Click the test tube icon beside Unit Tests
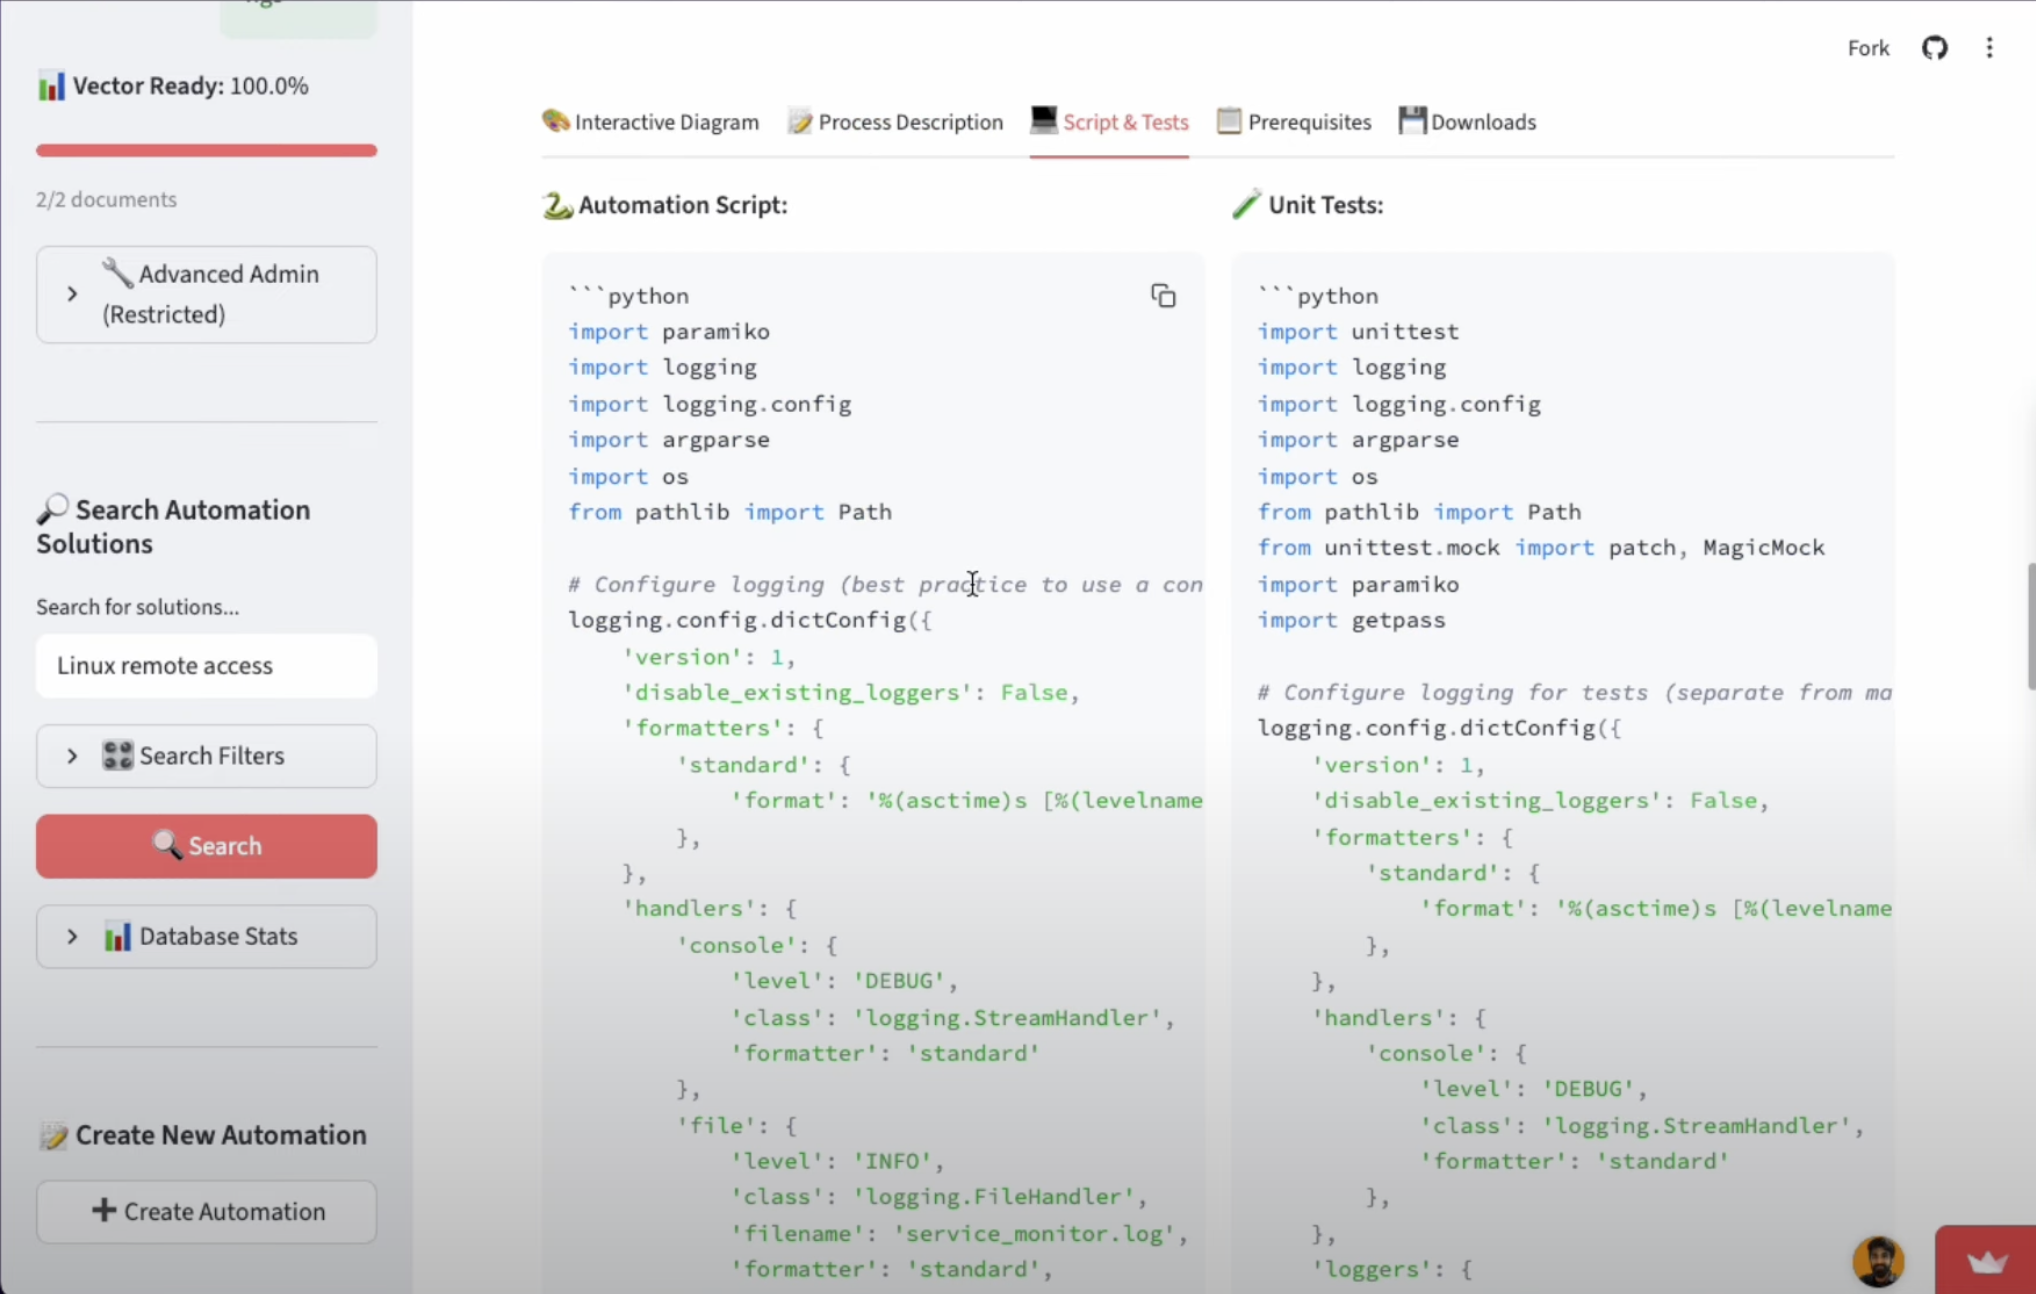 pos(1246,204)
